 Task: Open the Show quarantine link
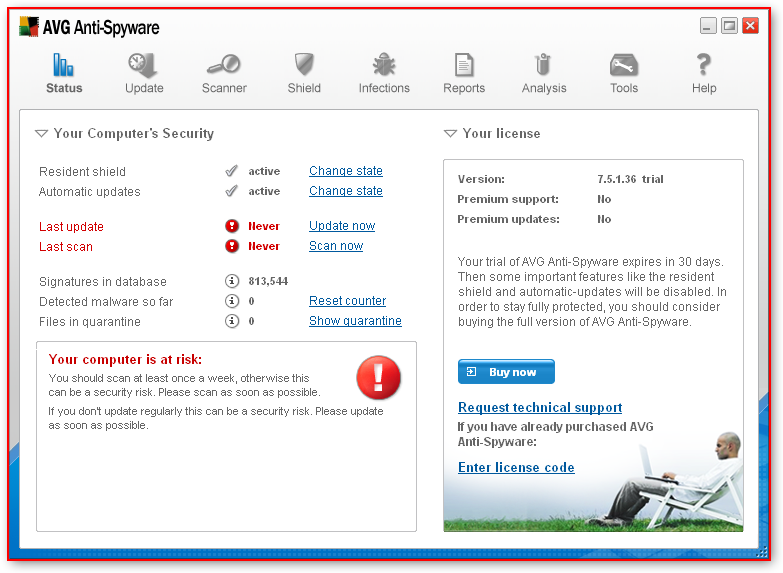[x=355, y=321]
